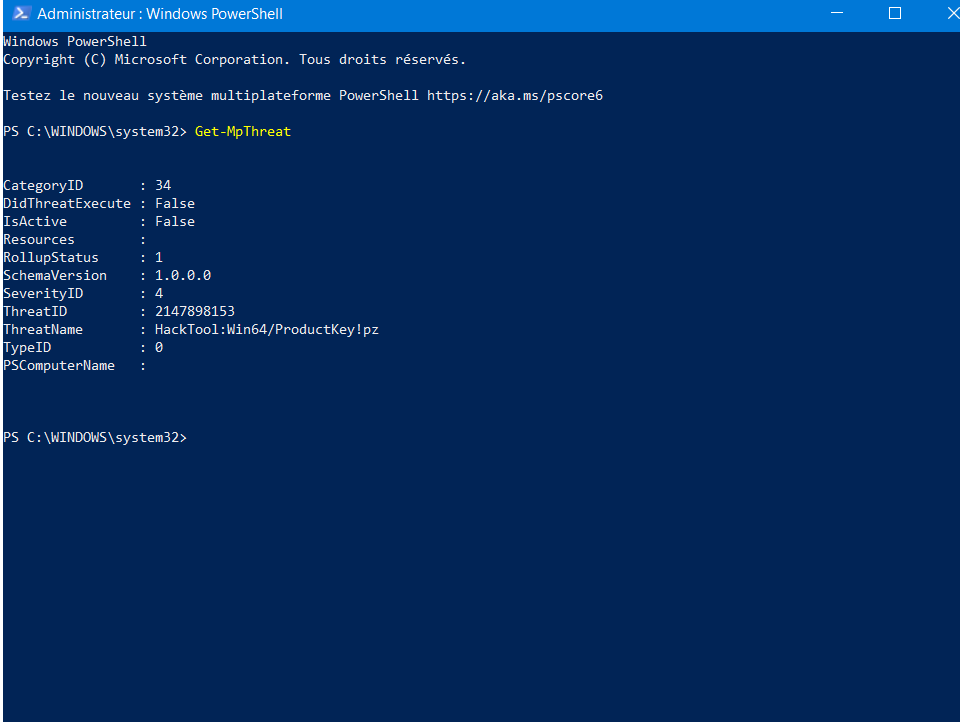Click the CategoryID value 34

click(163, 186)
